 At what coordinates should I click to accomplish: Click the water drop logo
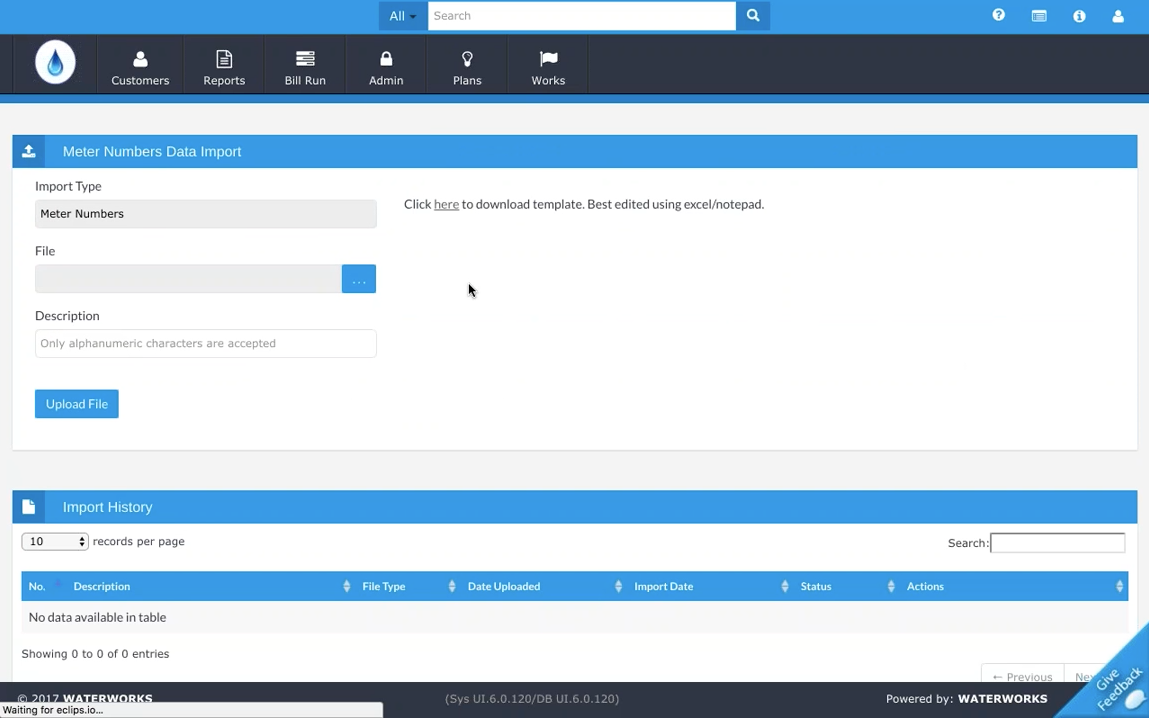tap(55, 62)
